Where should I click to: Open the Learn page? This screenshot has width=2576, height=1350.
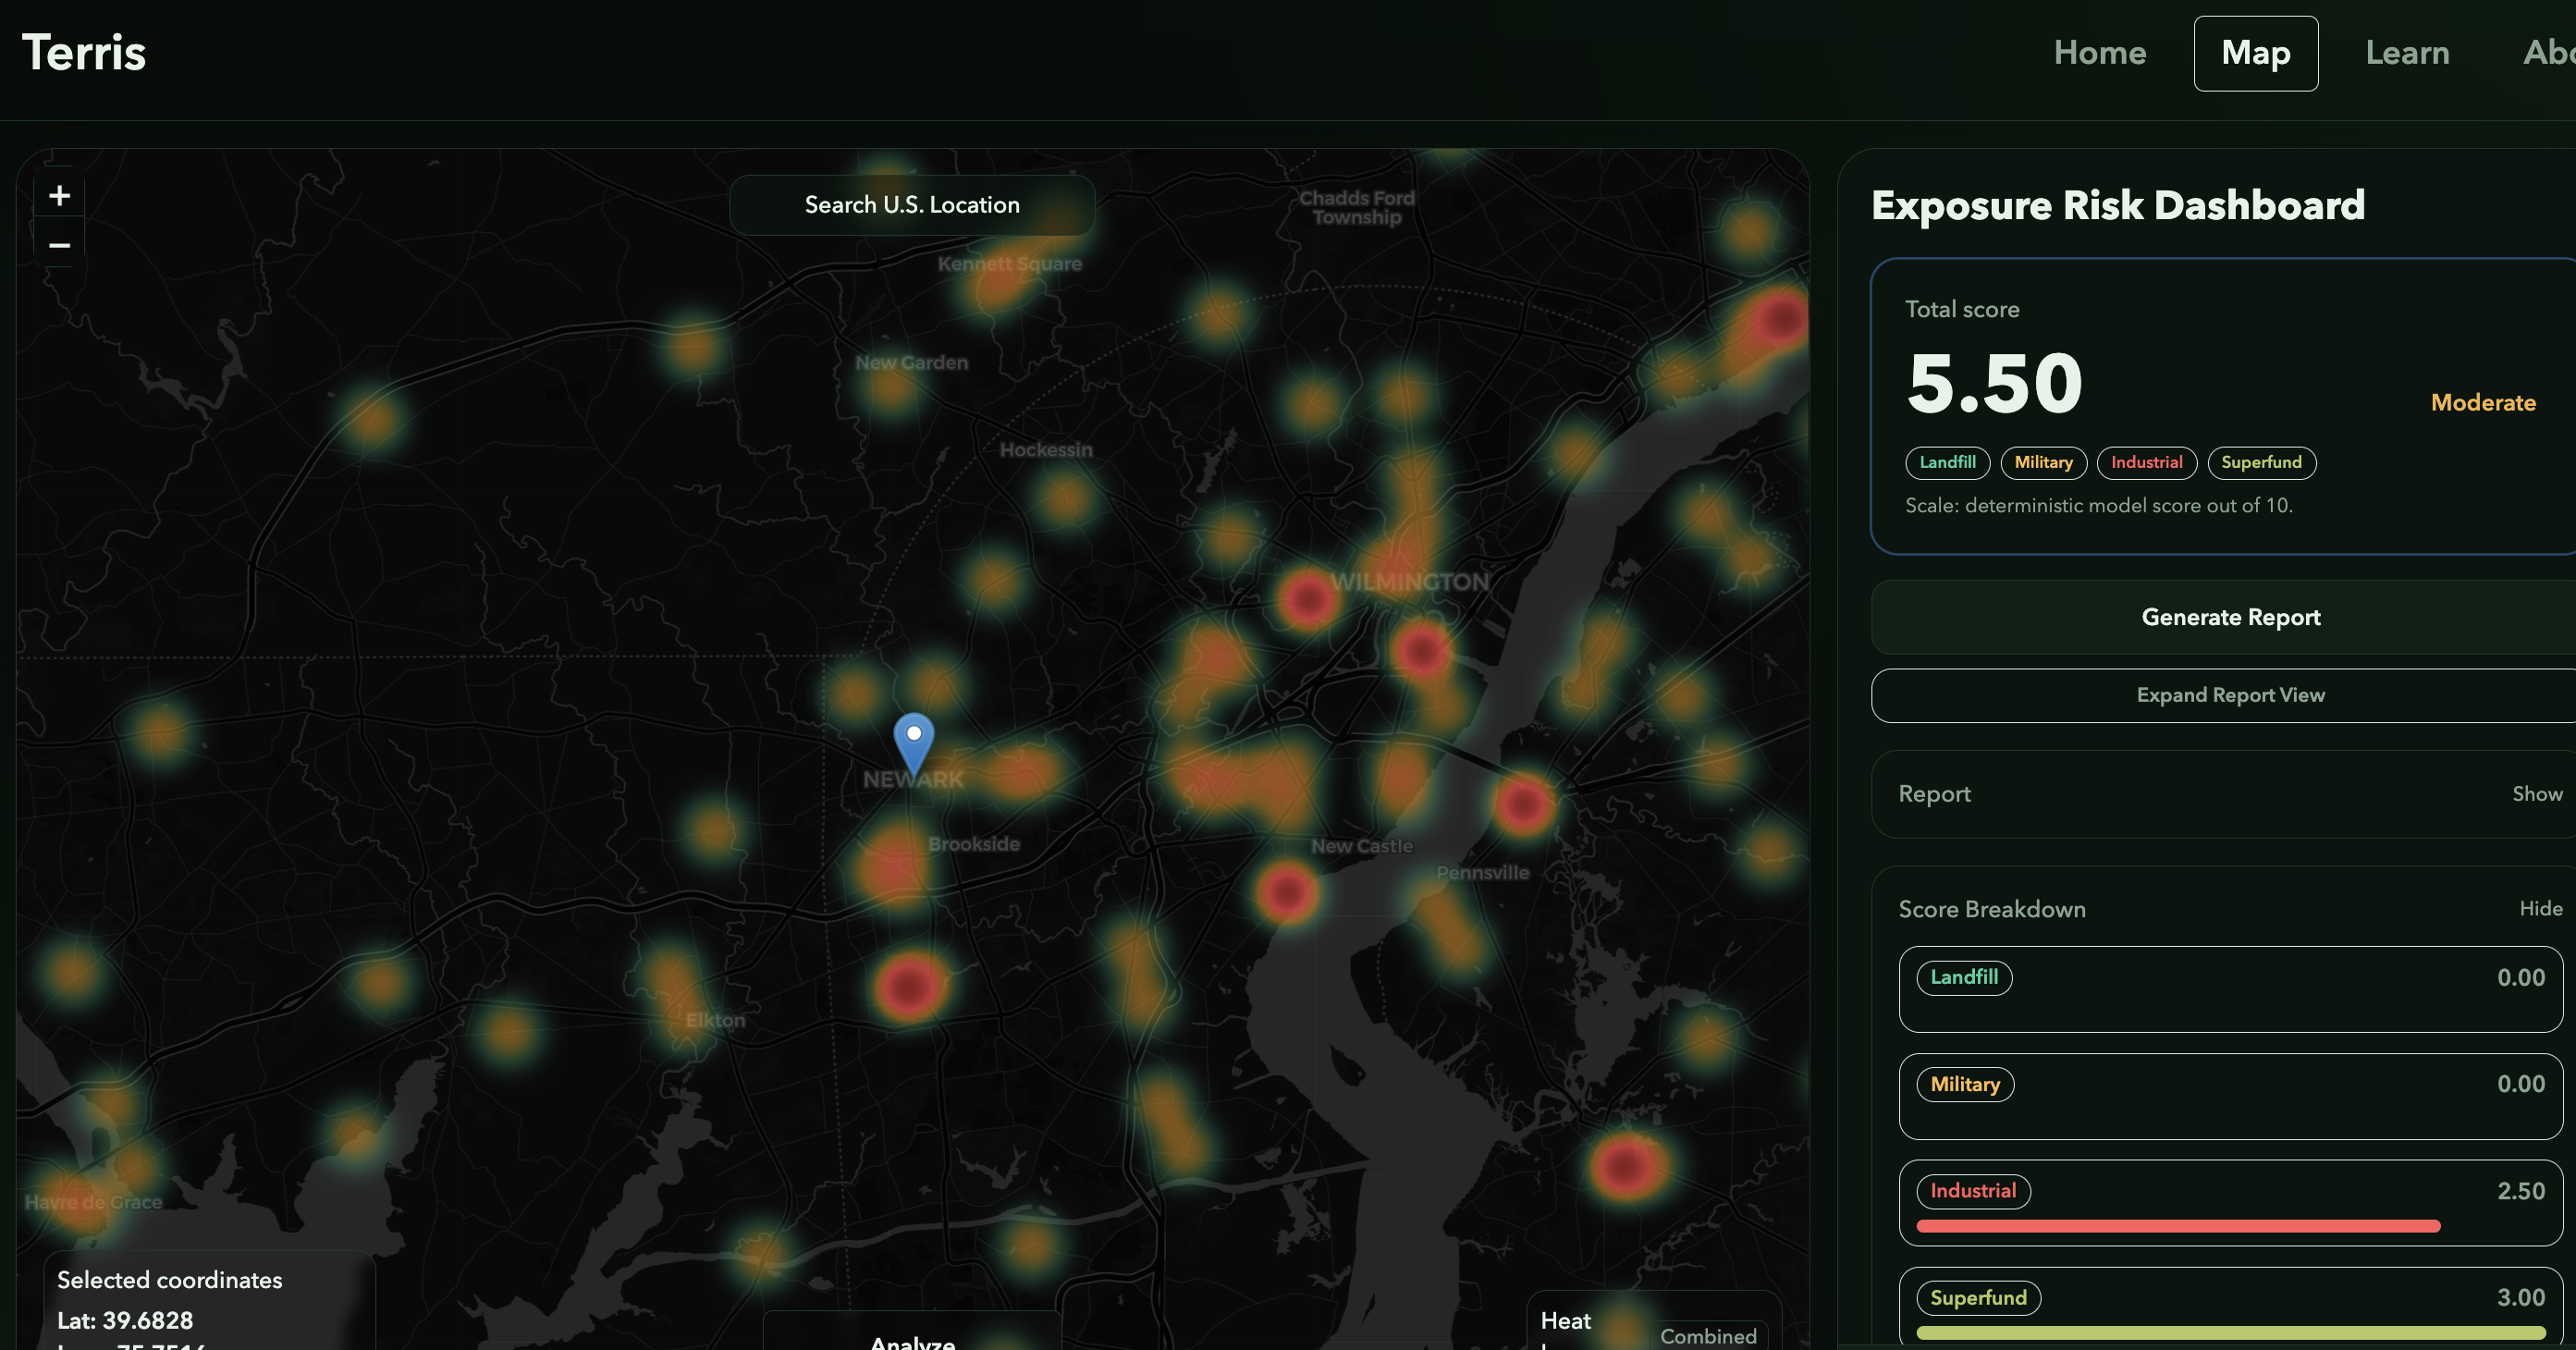(x=2407, y=53)
